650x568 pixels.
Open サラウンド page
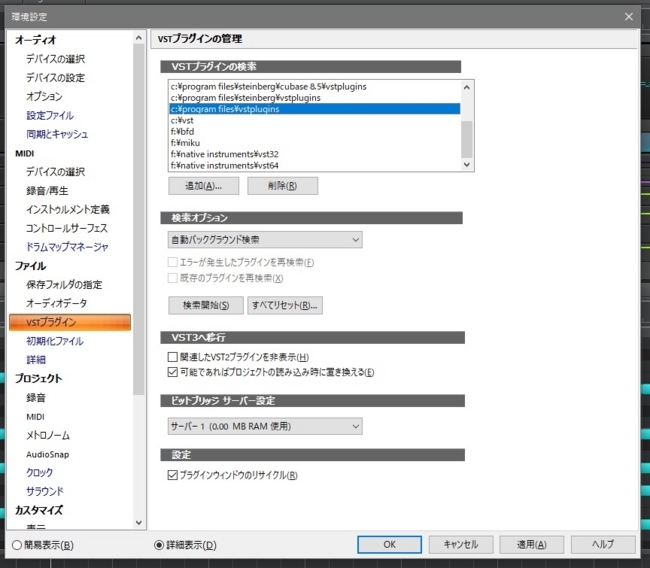tap(45, 491)
